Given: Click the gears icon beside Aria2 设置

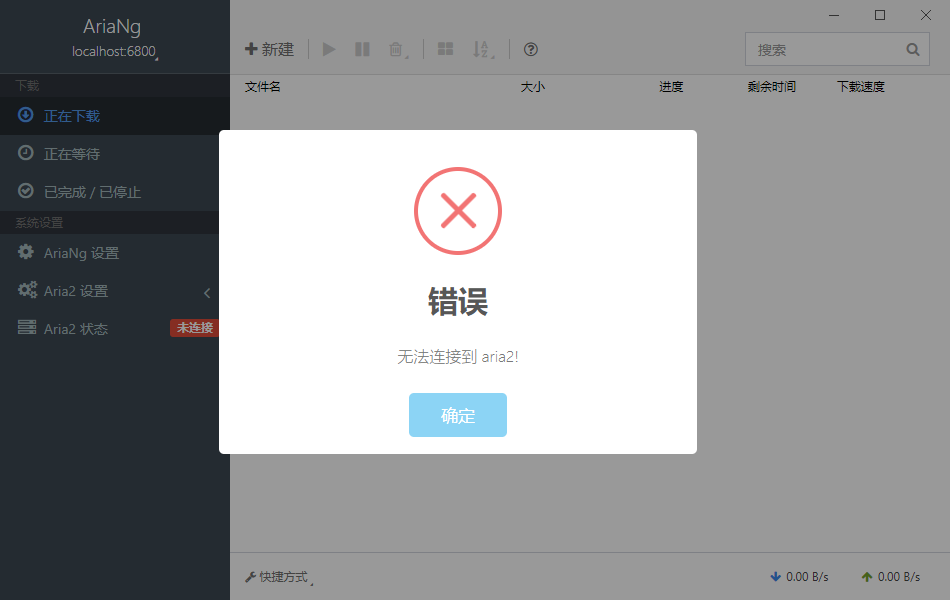Looking at the screenshot, I should click(27, 290).
